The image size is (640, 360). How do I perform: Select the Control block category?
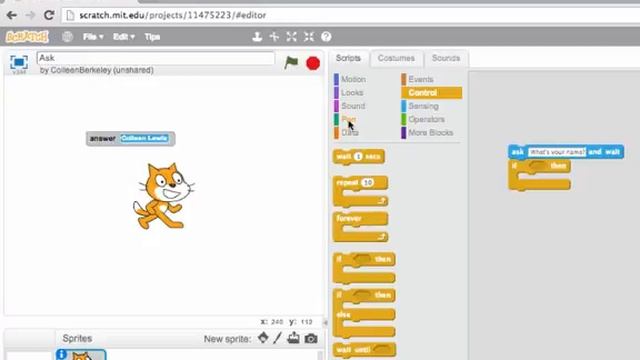(x=431, y=93)
